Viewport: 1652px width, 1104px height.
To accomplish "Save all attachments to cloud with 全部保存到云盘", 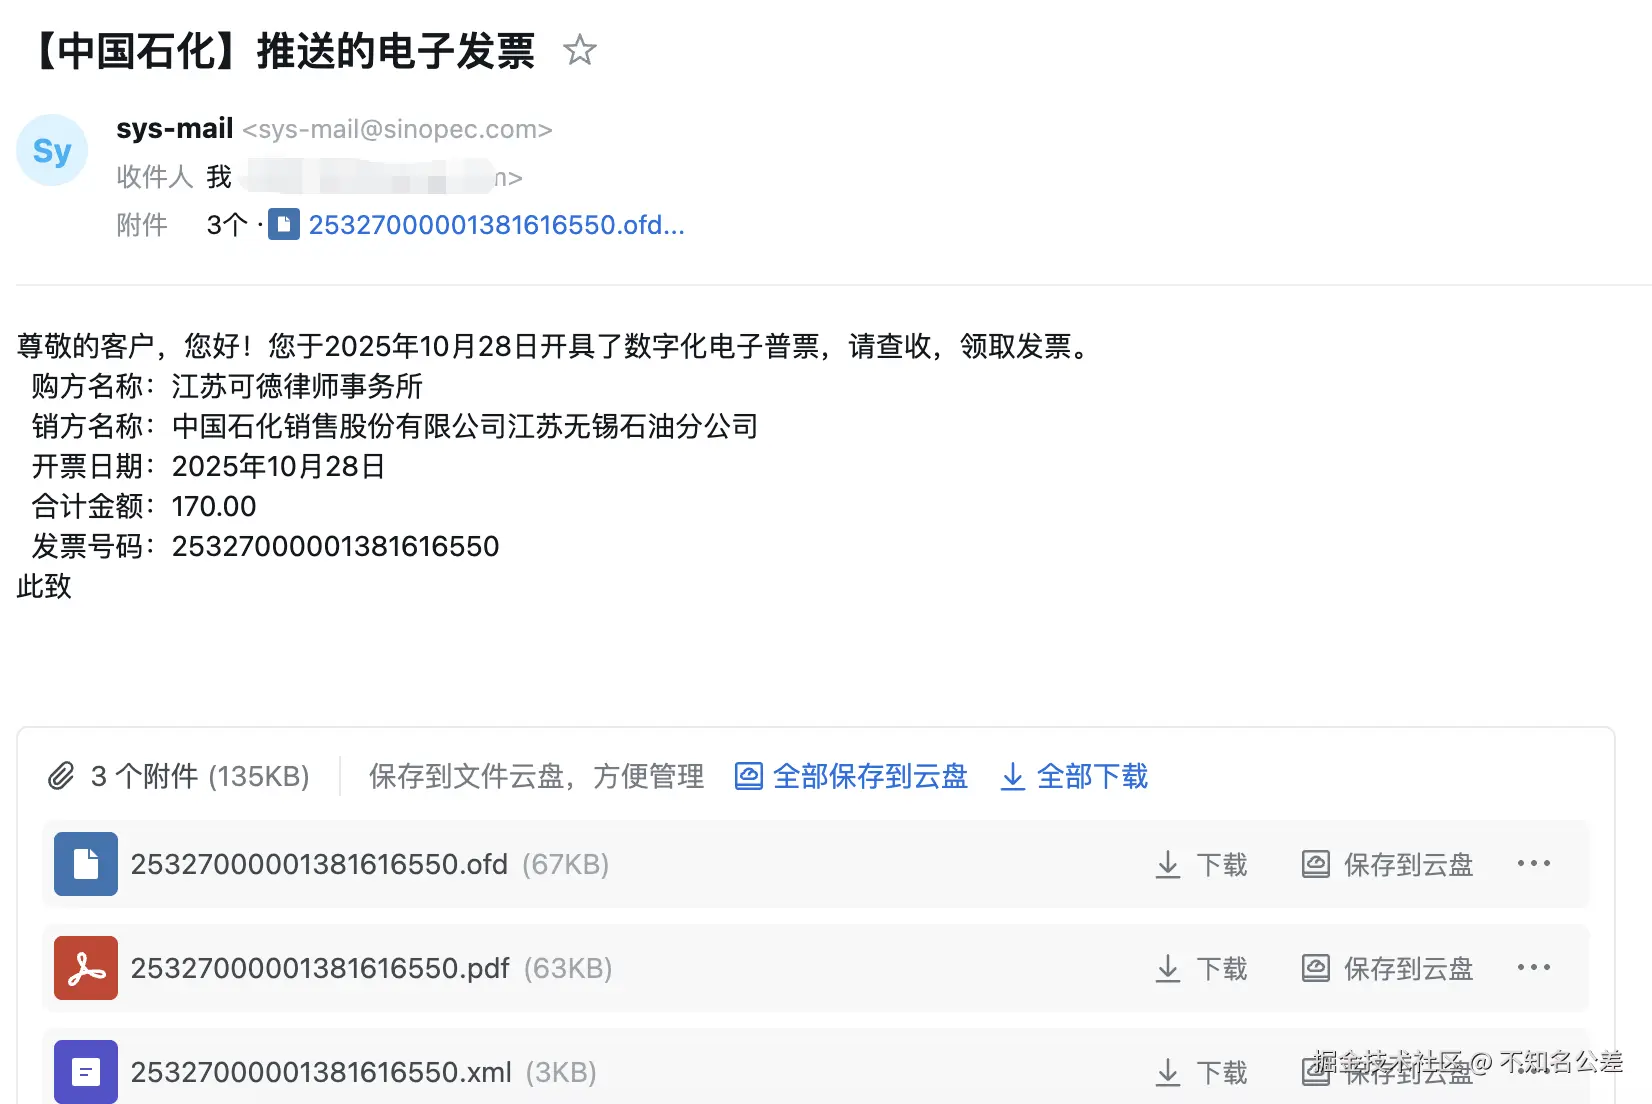I will pos(870,776).
